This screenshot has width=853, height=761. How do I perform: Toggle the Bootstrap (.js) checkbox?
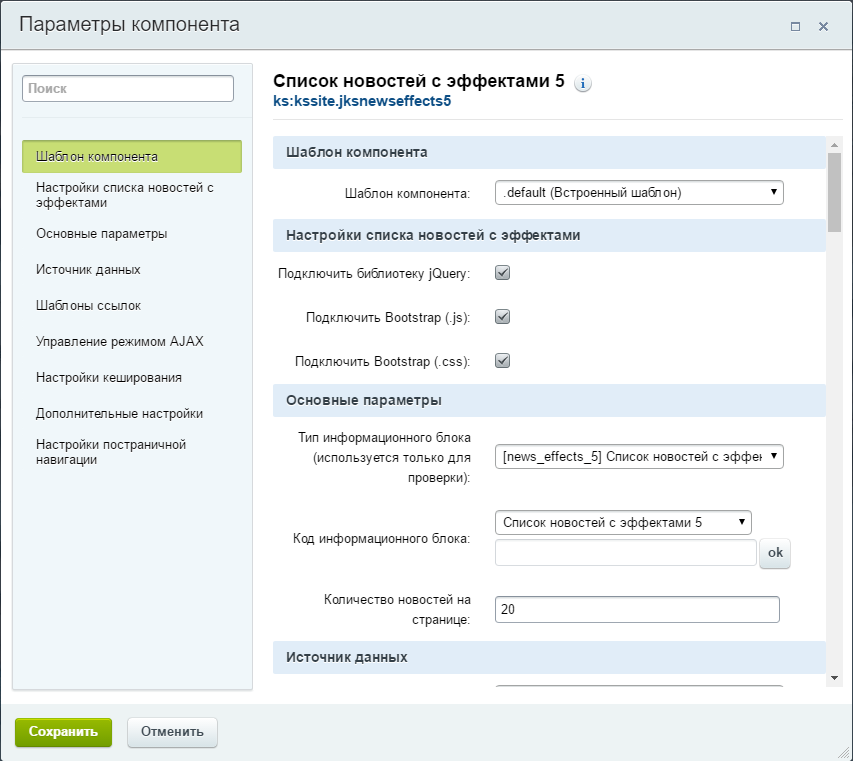(x=502, y=317)
